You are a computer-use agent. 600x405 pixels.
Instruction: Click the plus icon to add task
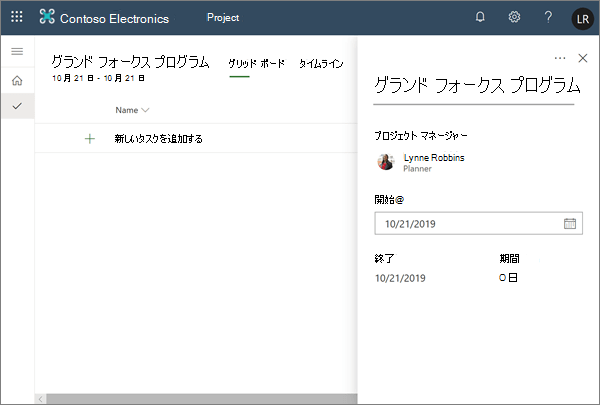click(x=90, y=139)
